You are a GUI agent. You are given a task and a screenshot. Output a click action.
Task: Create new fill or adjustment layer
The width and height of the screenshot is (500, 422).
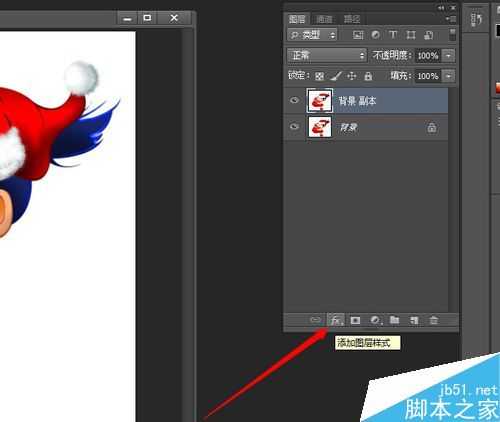[375, 320]
